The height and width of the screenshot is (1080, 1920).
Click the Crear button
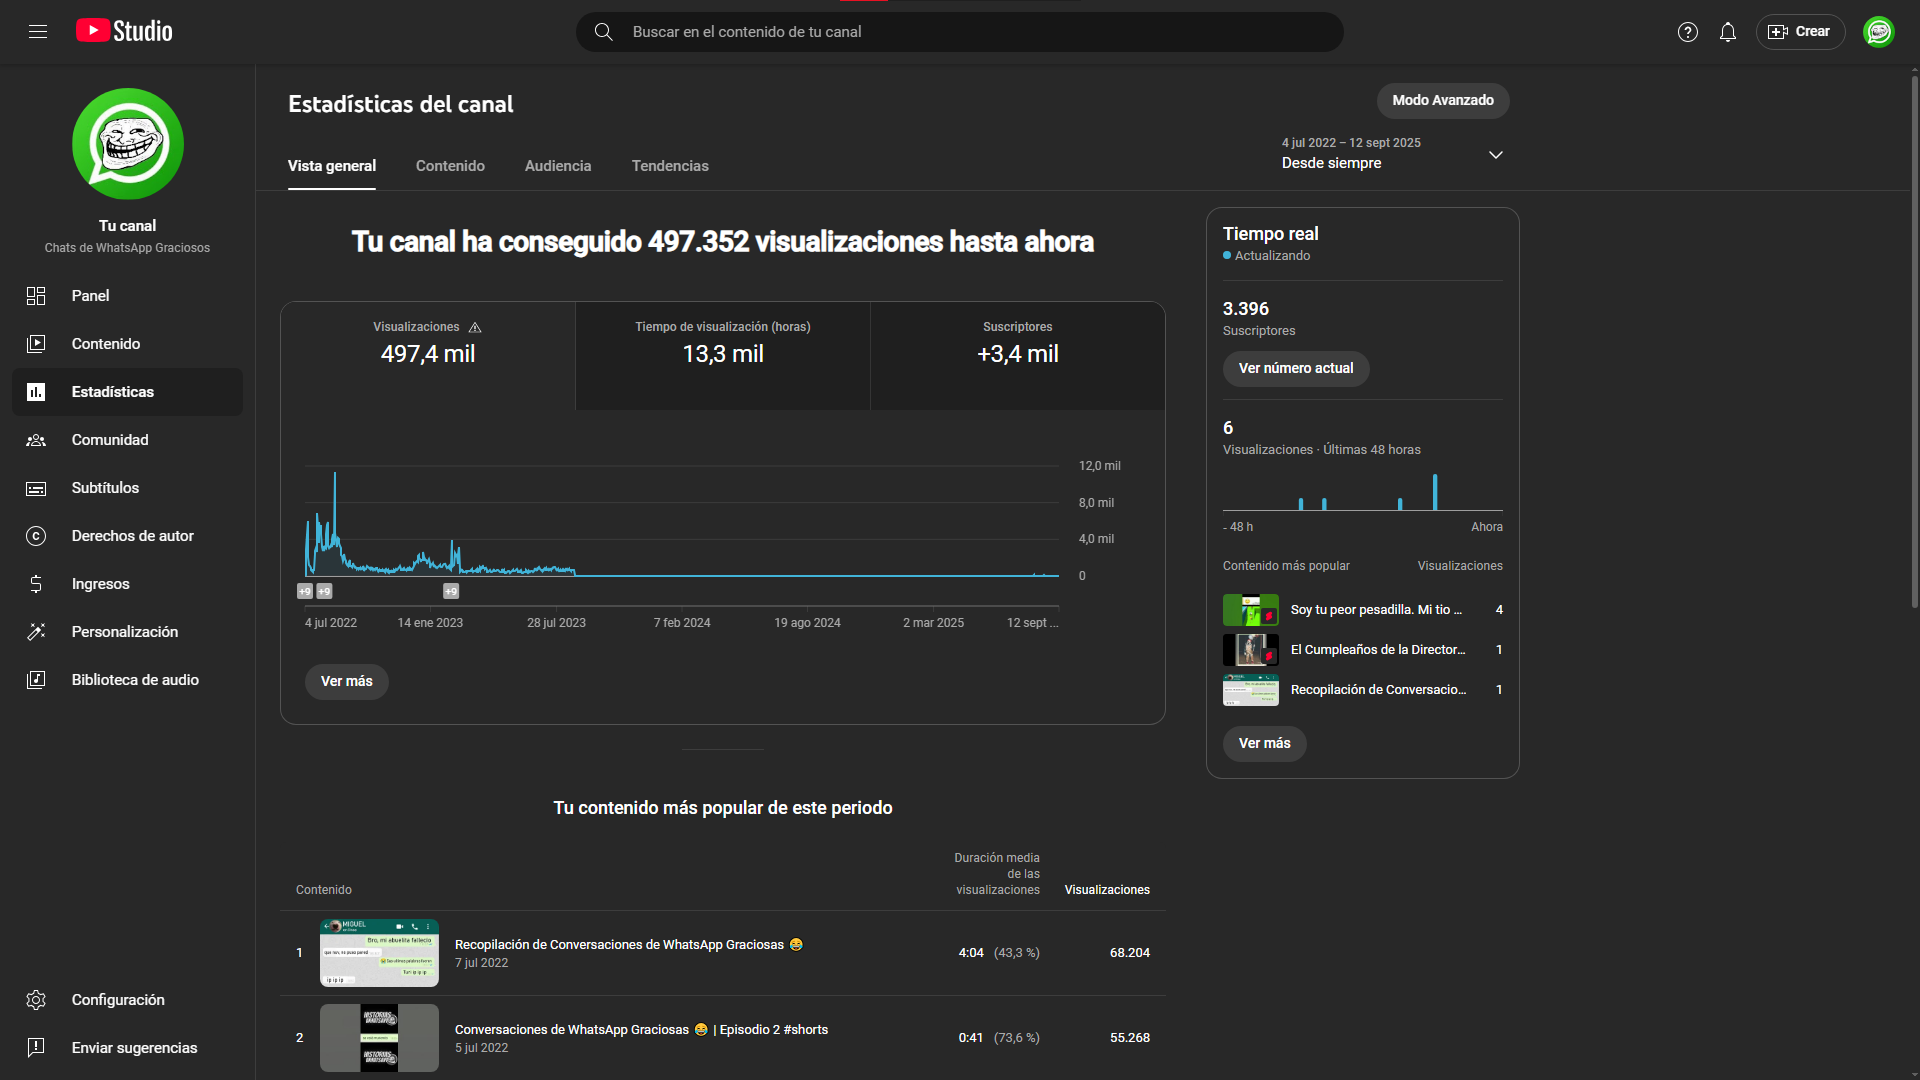coord(1800,32)
